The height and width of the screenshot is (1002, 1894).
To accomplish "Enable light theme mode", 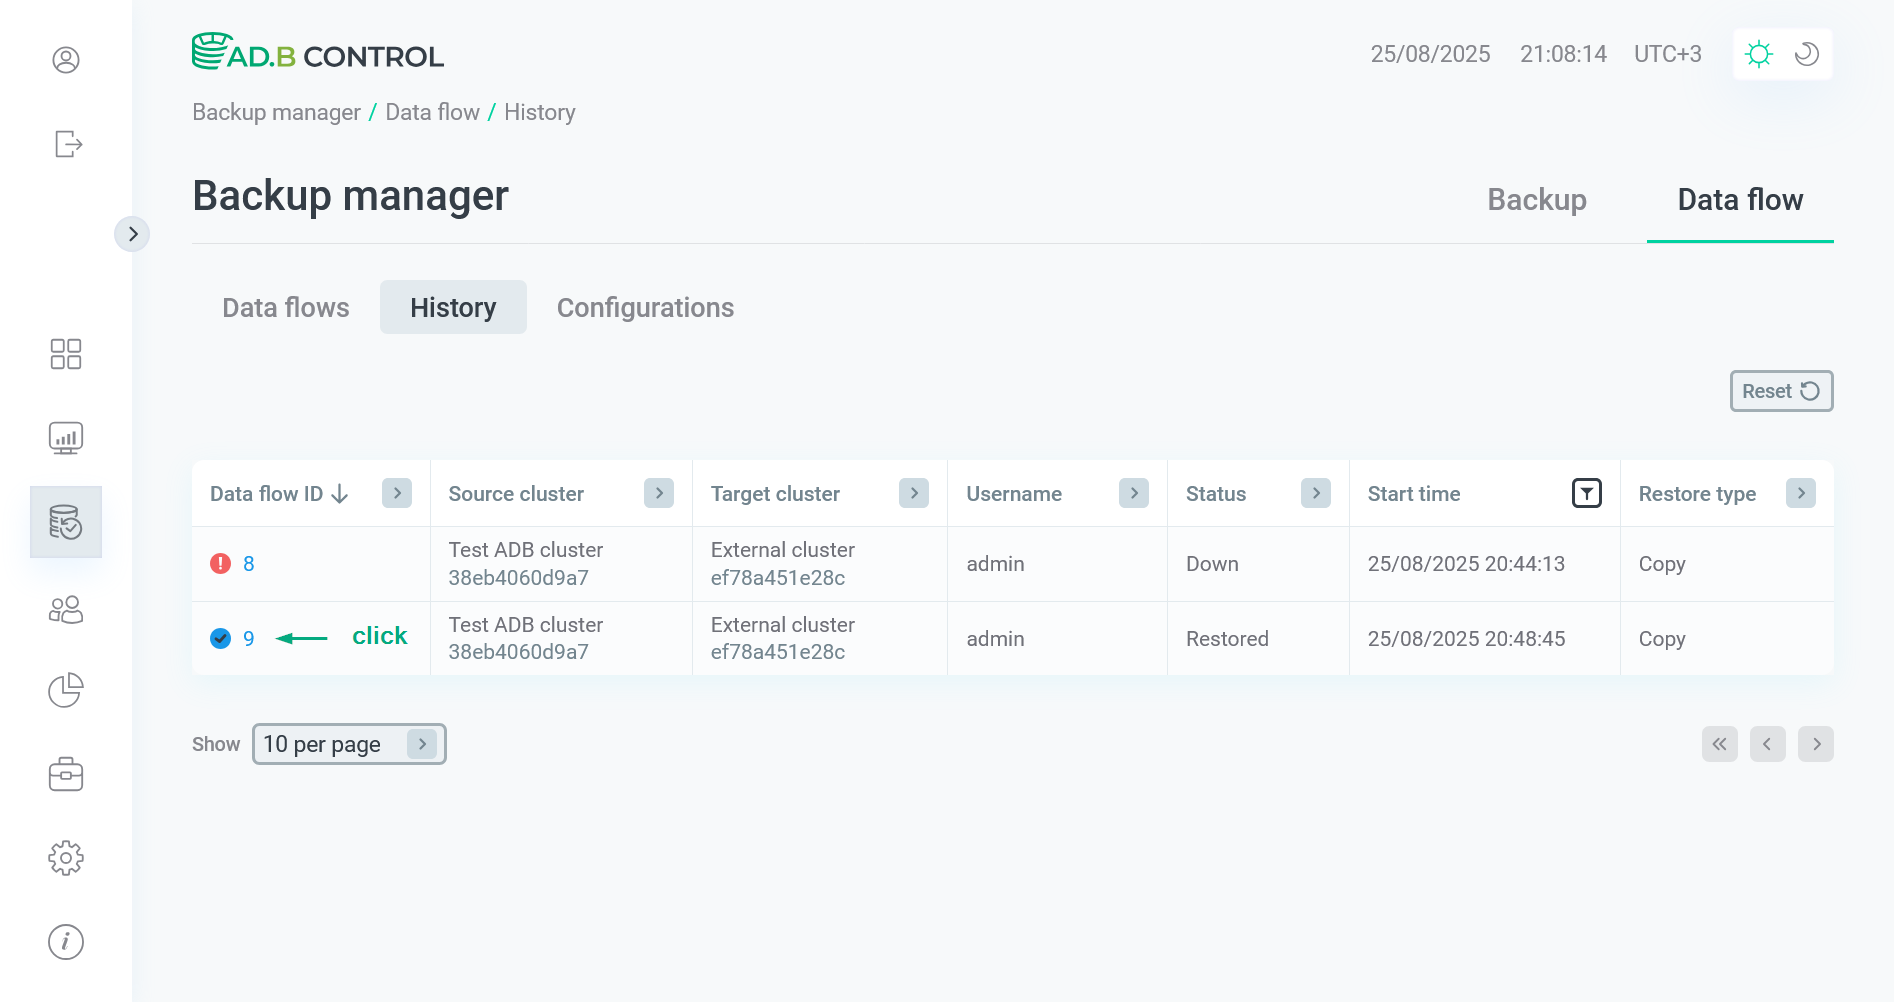I will (x=1759, y=54).
